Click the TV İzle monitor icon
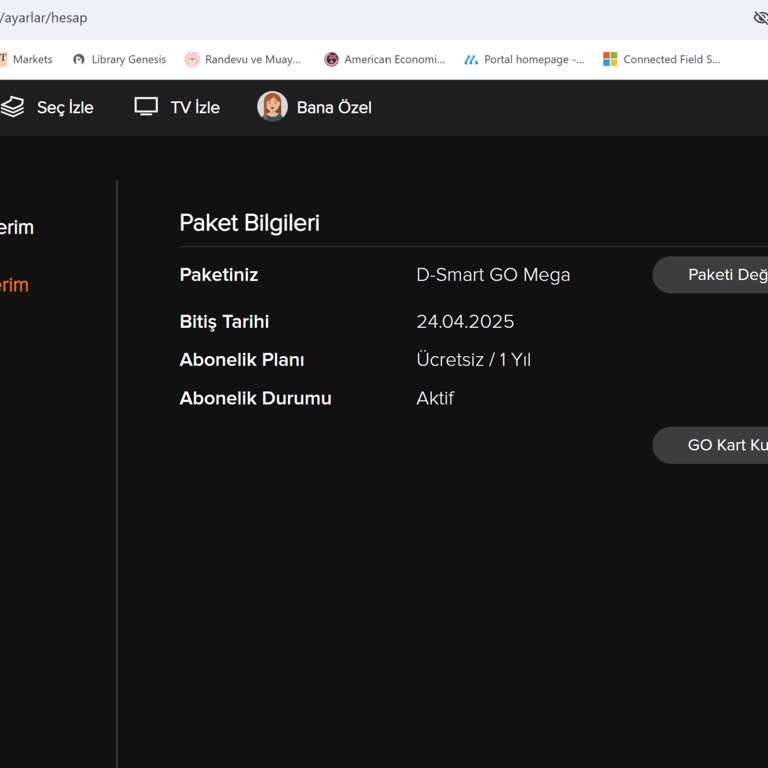 tap(147, 107)
